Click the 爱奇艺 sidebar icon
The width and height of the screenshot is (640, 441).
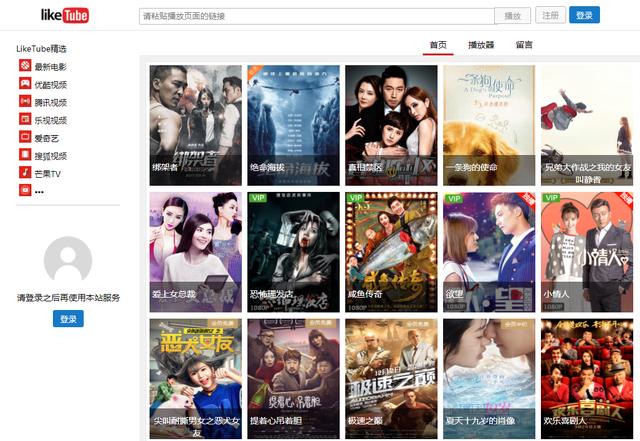coord(25,136)
